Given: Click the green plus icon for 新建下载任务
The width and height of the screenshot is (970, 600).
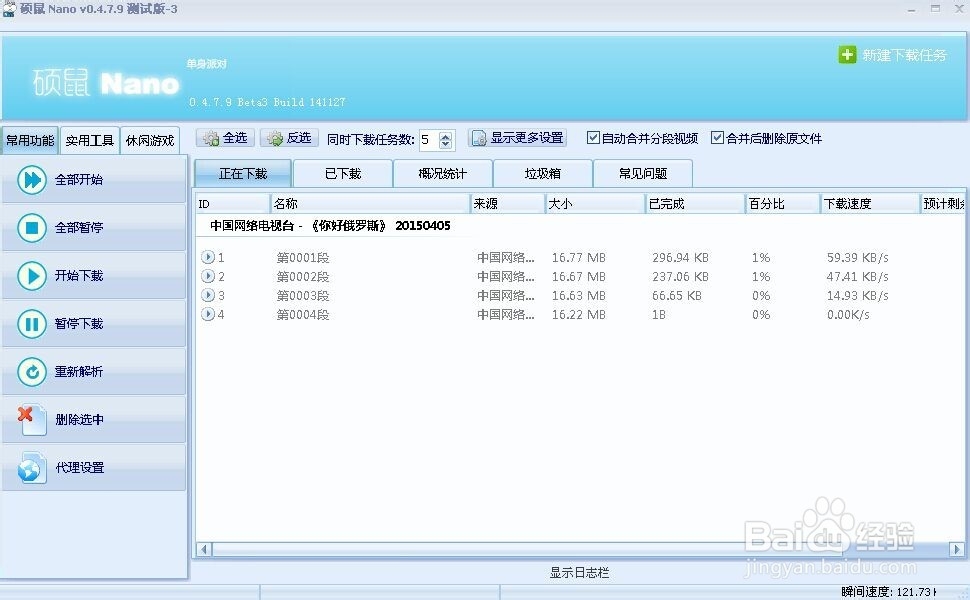Looking at the screenshot, I should 847,55.
